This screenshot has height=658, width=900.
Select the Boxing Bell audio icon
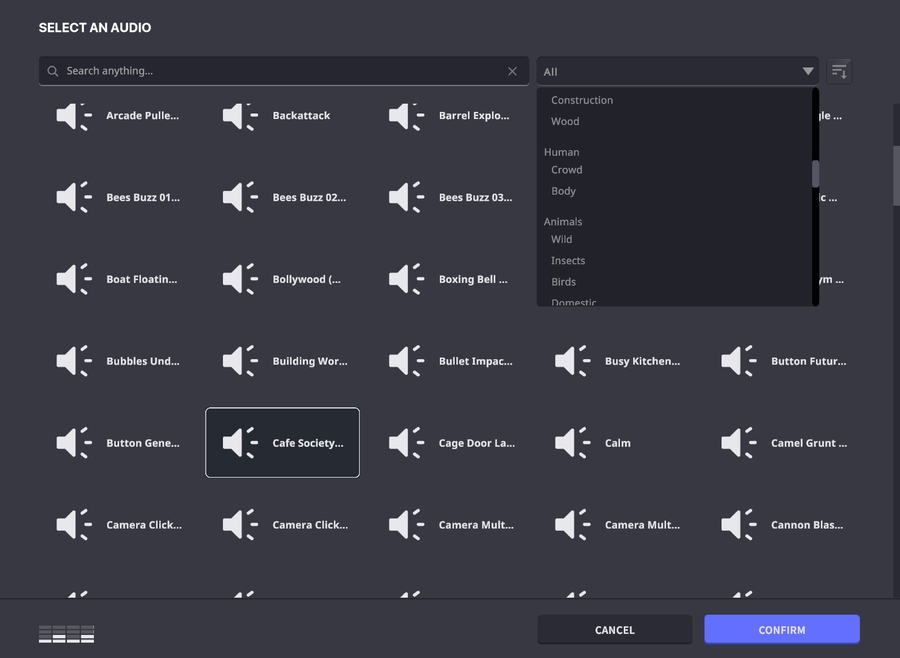coord(406,280)
